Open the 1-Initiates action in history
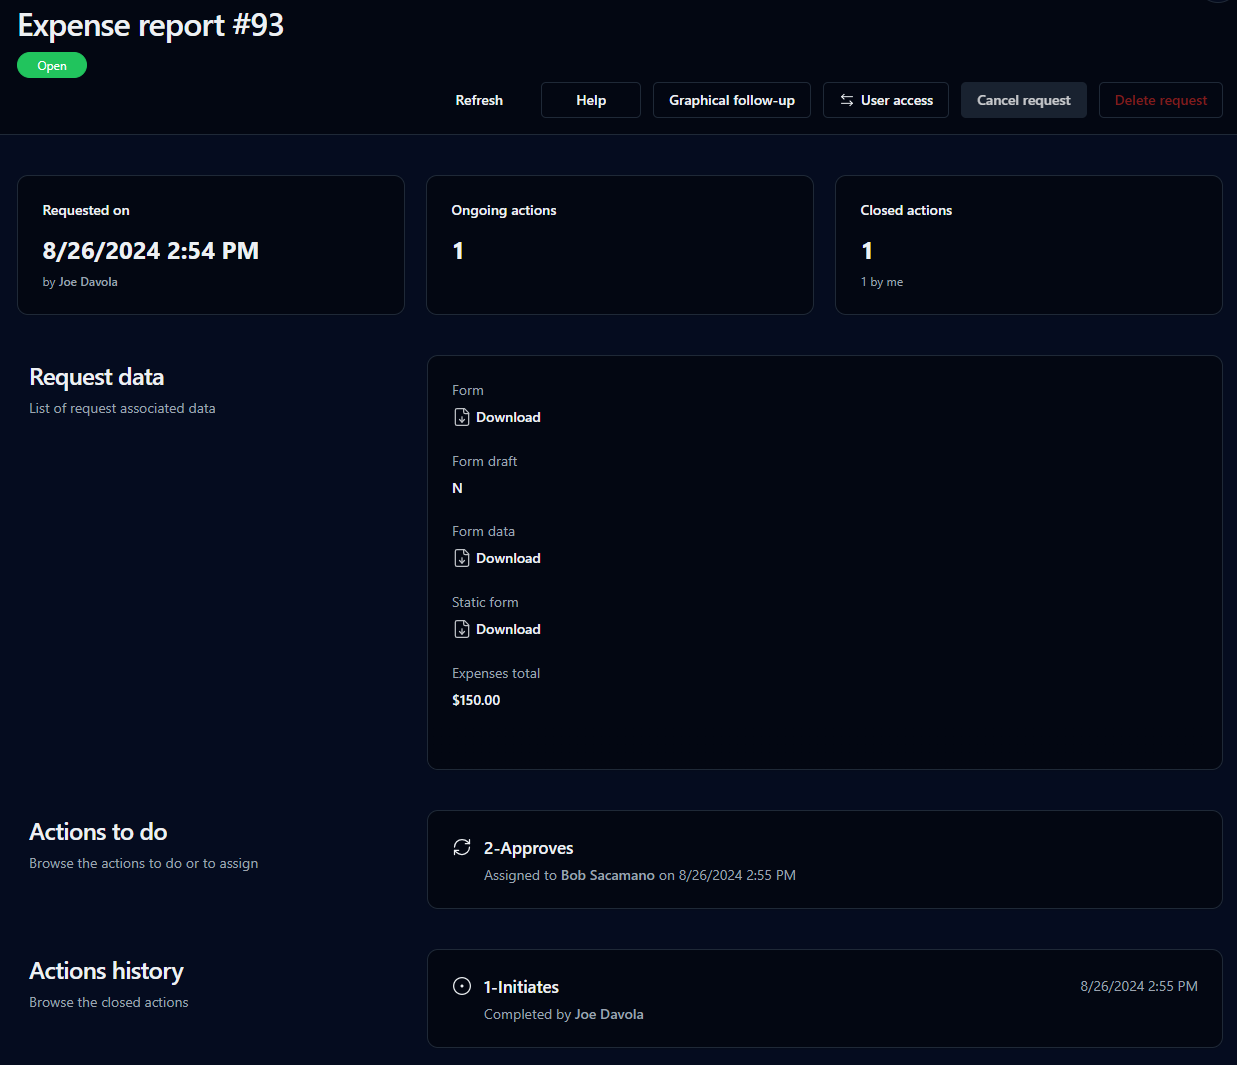This screenshot has height=1065, width=1237. coord(521,987)
